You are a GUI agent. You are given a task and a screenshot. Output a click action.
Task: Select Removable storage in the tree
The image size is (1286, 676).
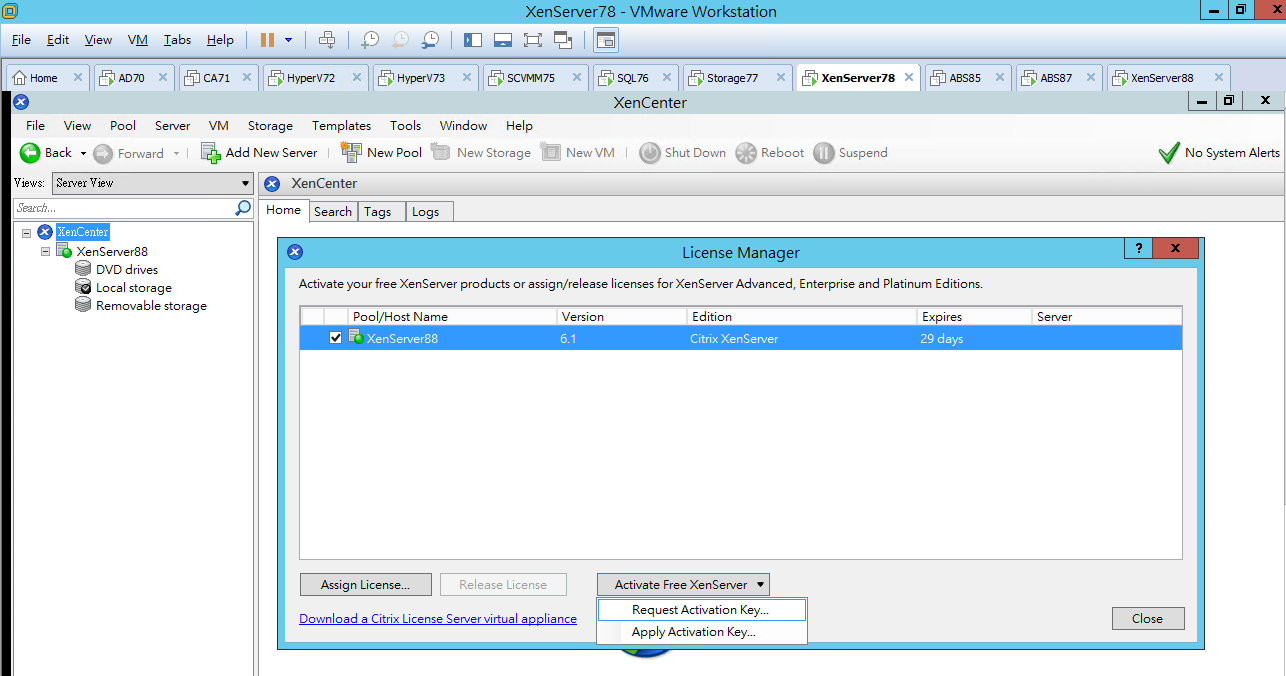[x=151, y=306]
